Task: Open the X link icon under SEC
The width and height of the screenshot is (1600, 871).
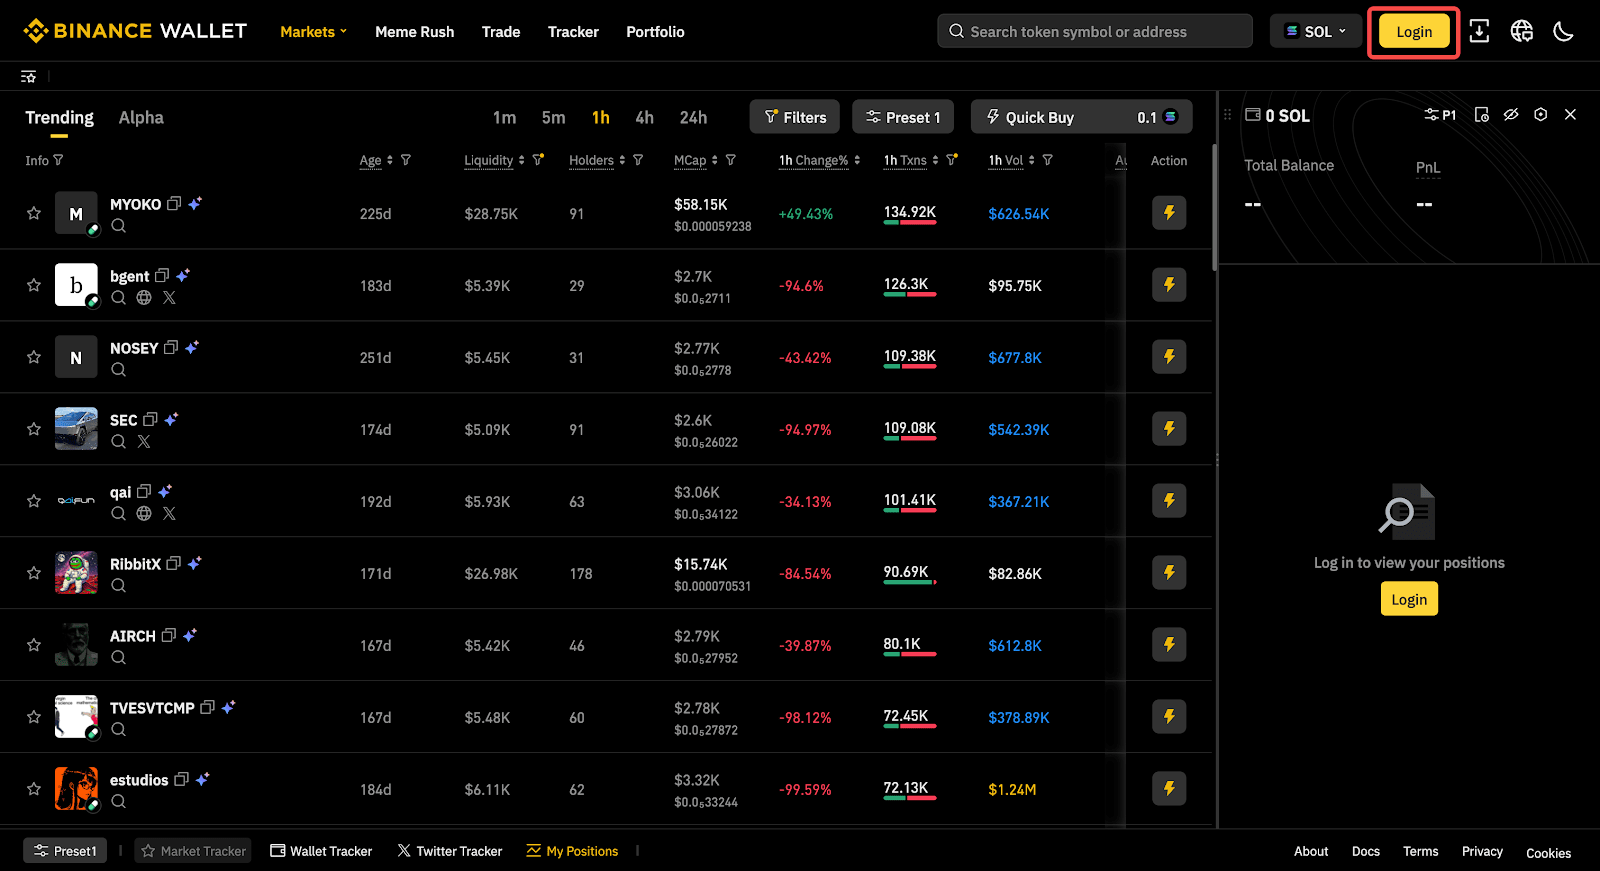Action: [x=144, y=441]
